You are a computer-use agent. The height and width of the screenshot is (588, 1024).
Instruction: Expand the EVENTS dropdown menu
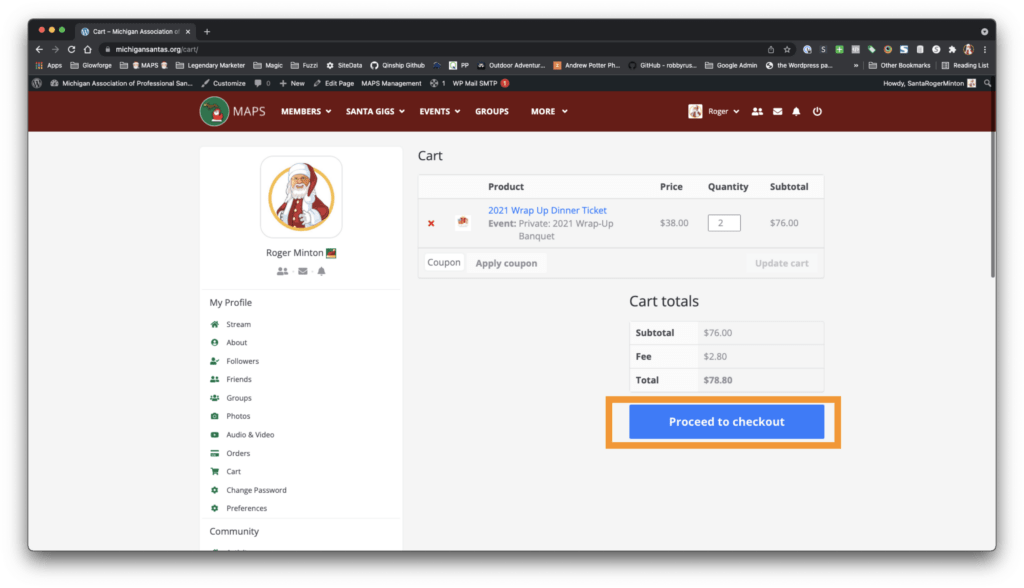pos(440,112)
